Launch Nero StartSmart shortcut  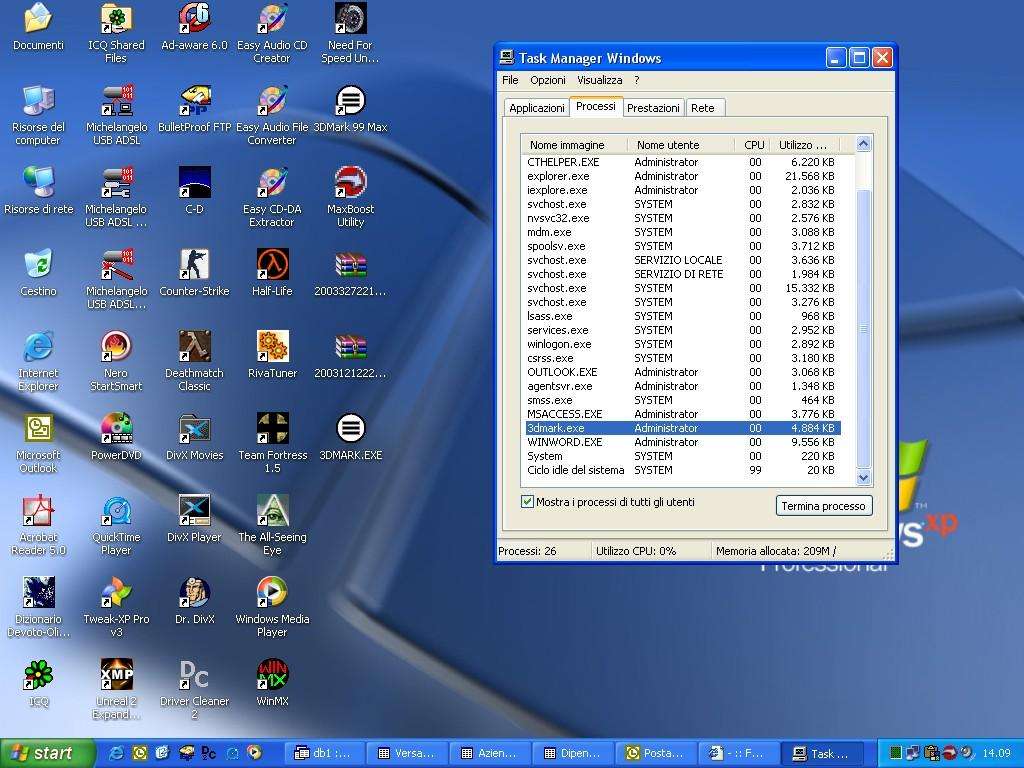tap(116, 362)
